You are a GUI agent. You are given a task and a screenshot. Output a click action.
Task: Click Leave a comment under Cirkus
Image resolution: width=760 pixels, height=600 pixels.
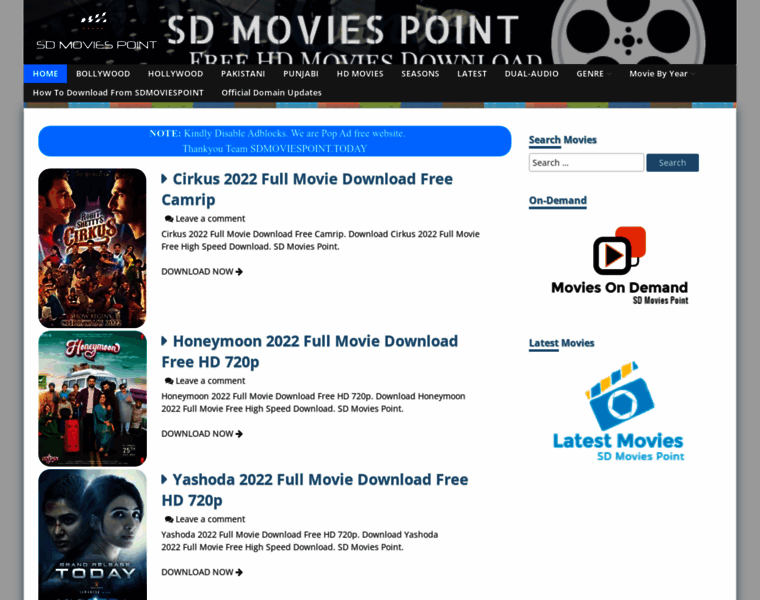coord(210,219)
